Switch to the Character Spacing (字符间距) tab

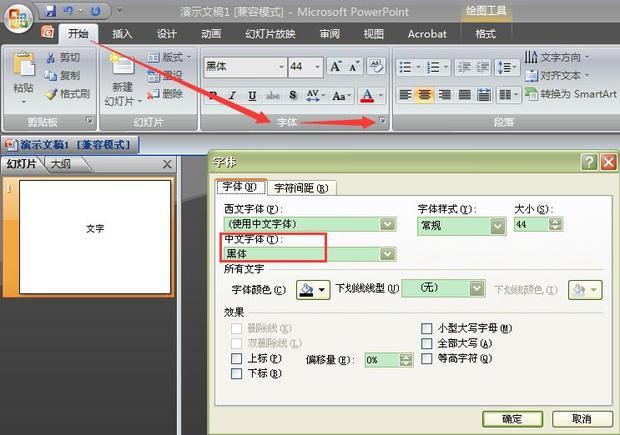300,187
